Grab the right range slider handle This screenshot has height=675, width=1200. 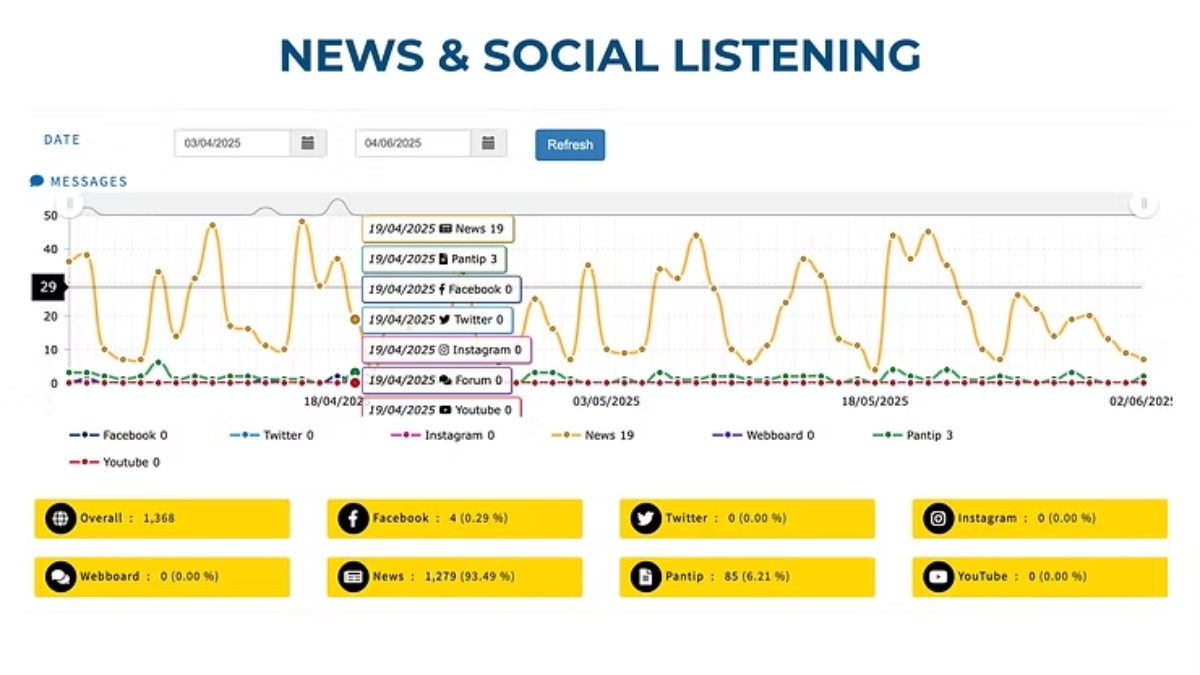1143,204
